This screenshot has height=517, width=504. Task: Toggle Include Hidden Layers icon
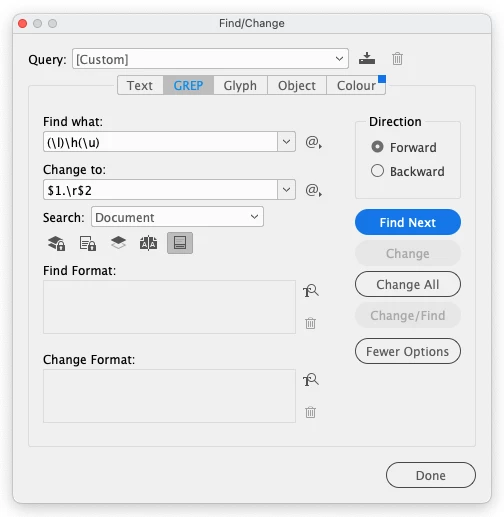[x=118, y=243]
